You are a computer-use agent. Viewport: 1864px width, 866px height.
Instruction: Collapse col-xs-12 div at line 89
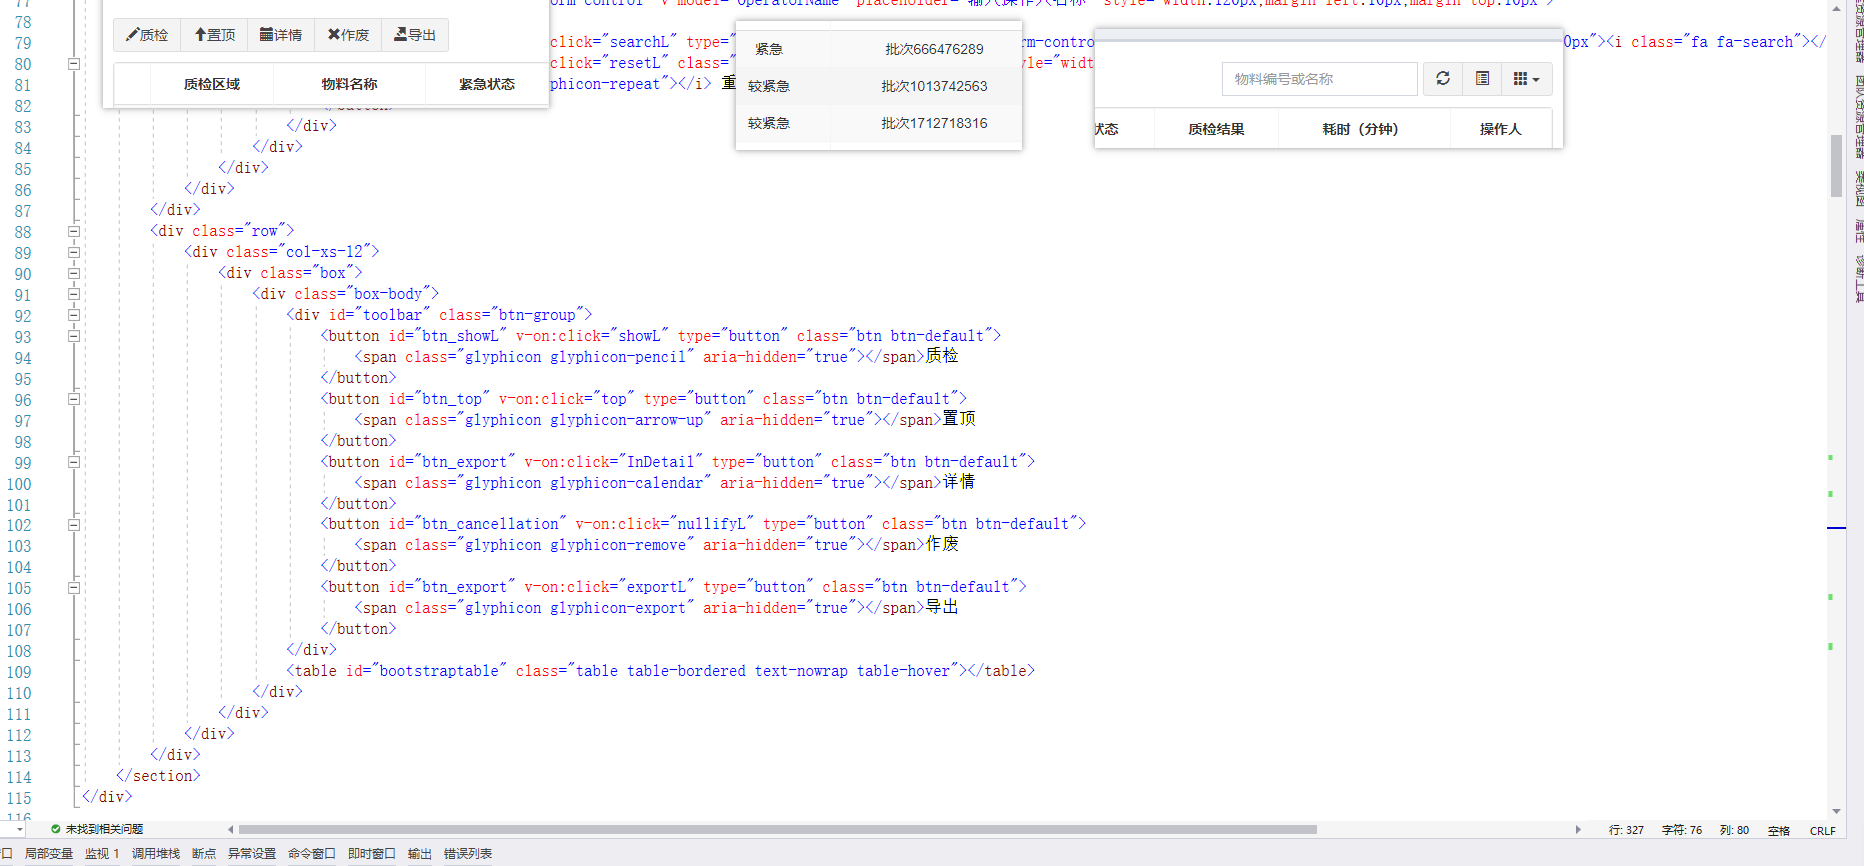click(x=74, y=252)
